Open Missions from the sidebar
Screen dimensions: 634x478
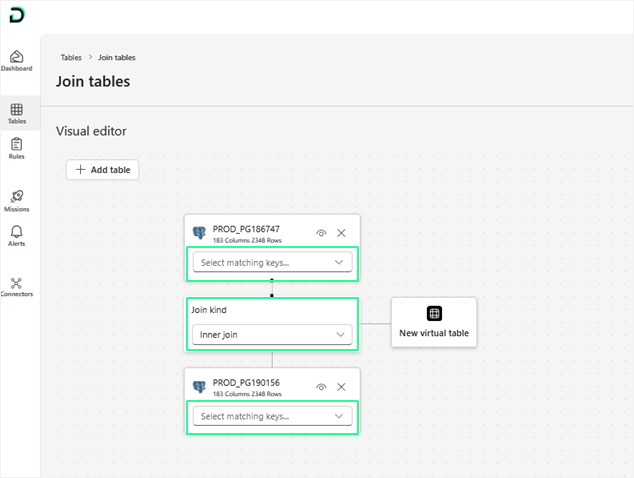pos(17,201)
